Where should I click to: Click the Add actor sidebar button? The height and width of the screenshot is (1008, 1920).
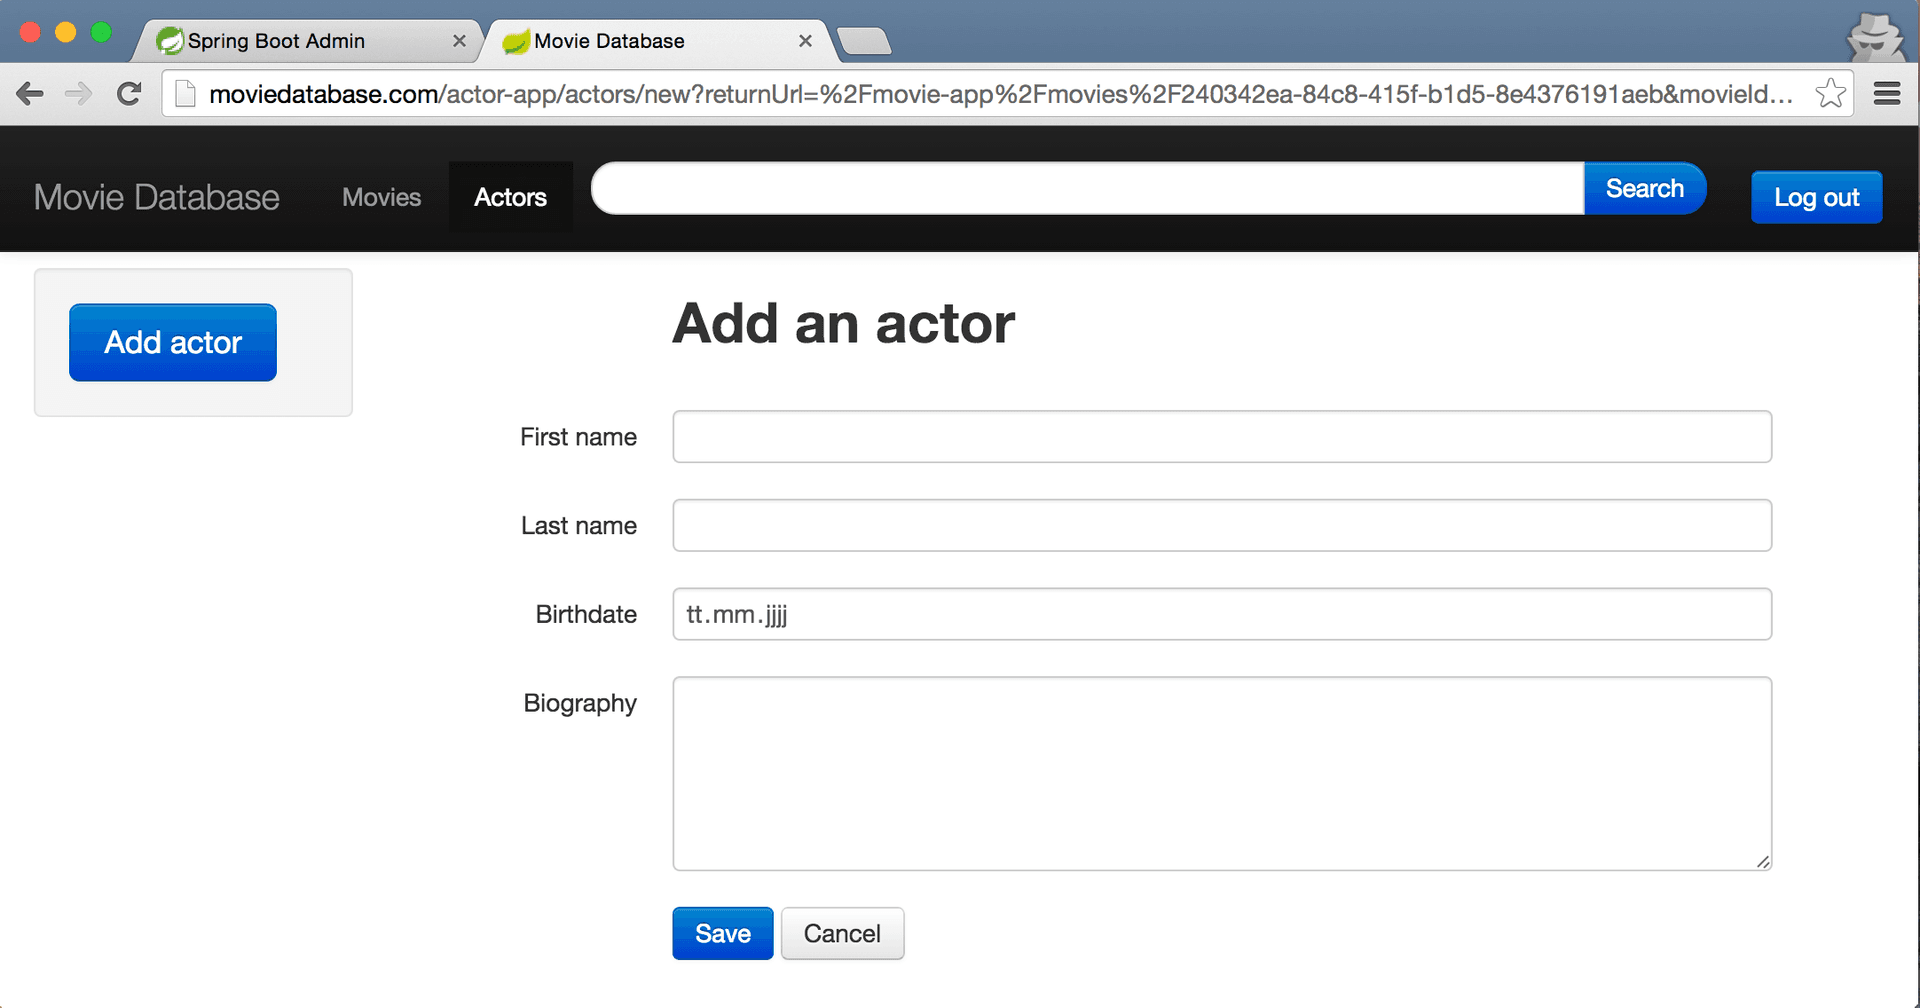[173, 342]
